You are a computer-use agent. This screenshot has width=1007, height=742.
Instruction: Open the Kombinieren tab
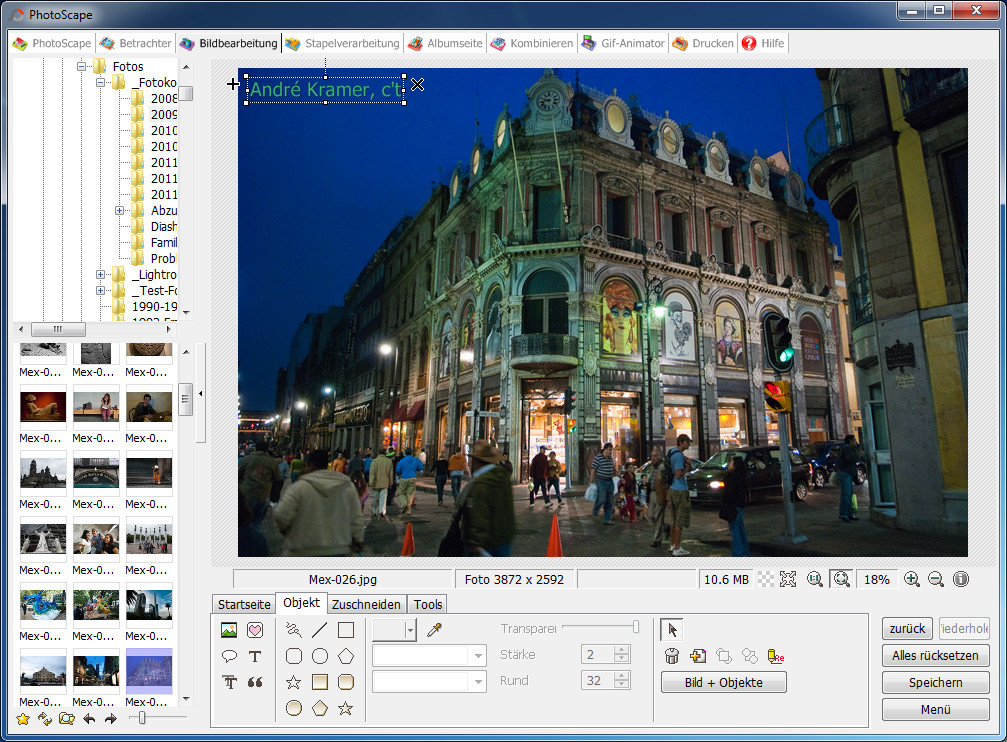coord(532,43)
